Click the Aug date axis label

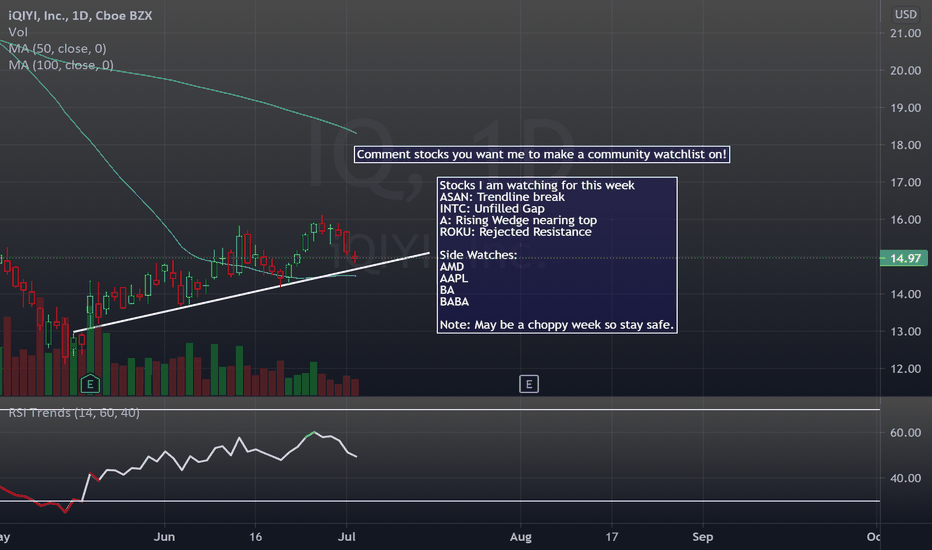(521, 536)
